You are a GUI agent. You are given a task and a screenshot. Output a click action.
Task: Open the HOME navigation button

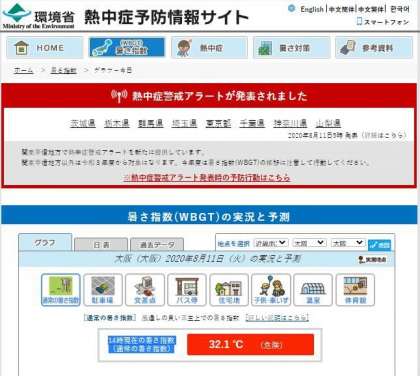click(44, 48)
